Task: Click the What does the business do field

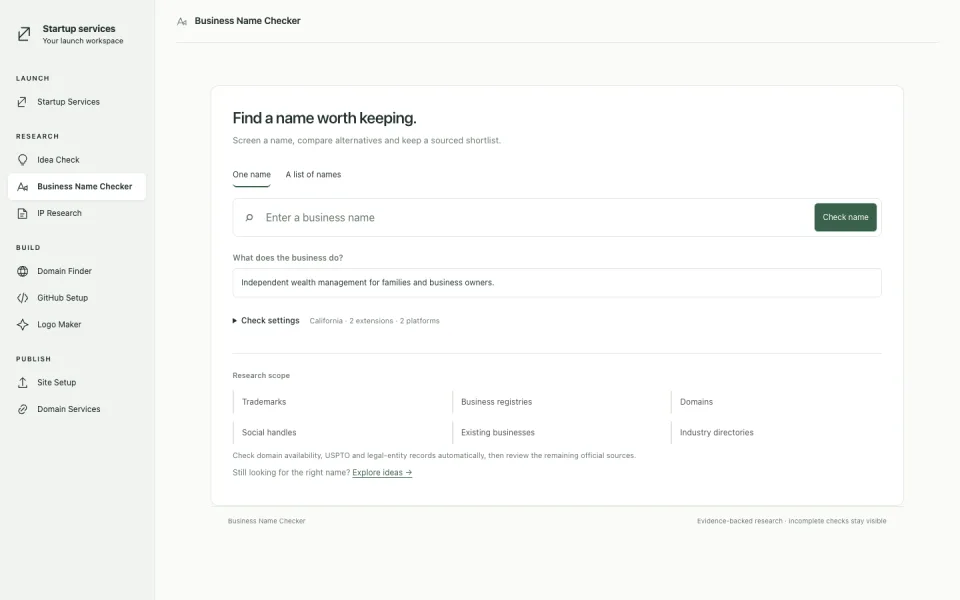Action: click(x=557, y=283)
